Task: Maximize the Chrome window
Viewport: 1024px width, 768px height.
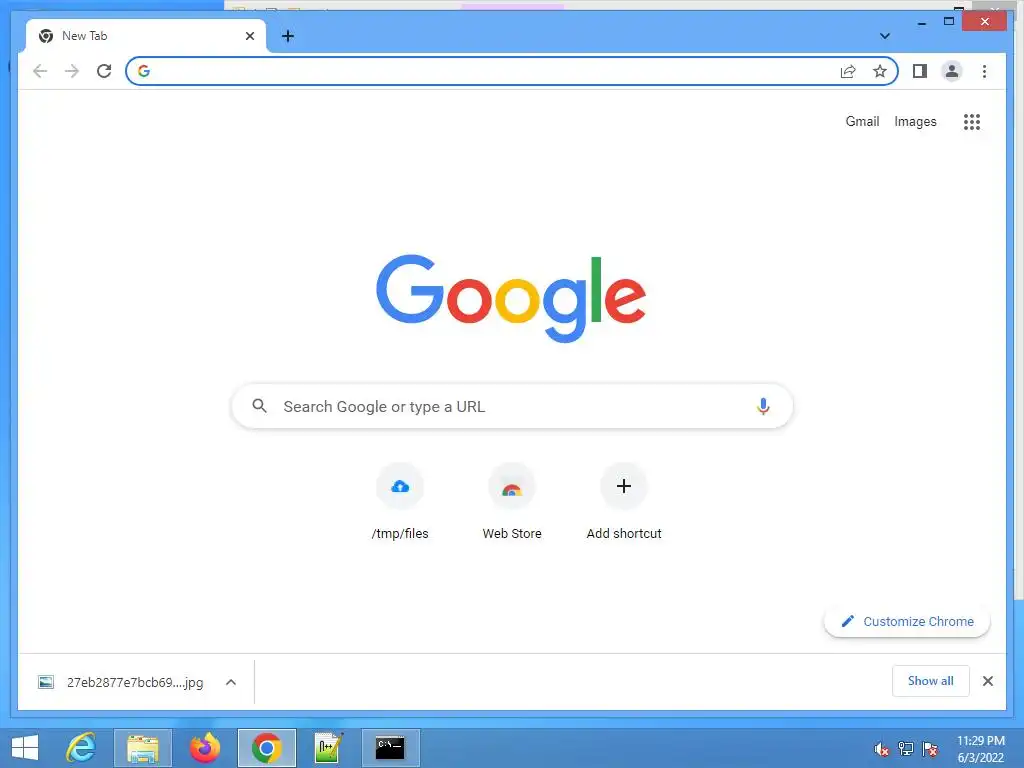Action: [949, 22]
